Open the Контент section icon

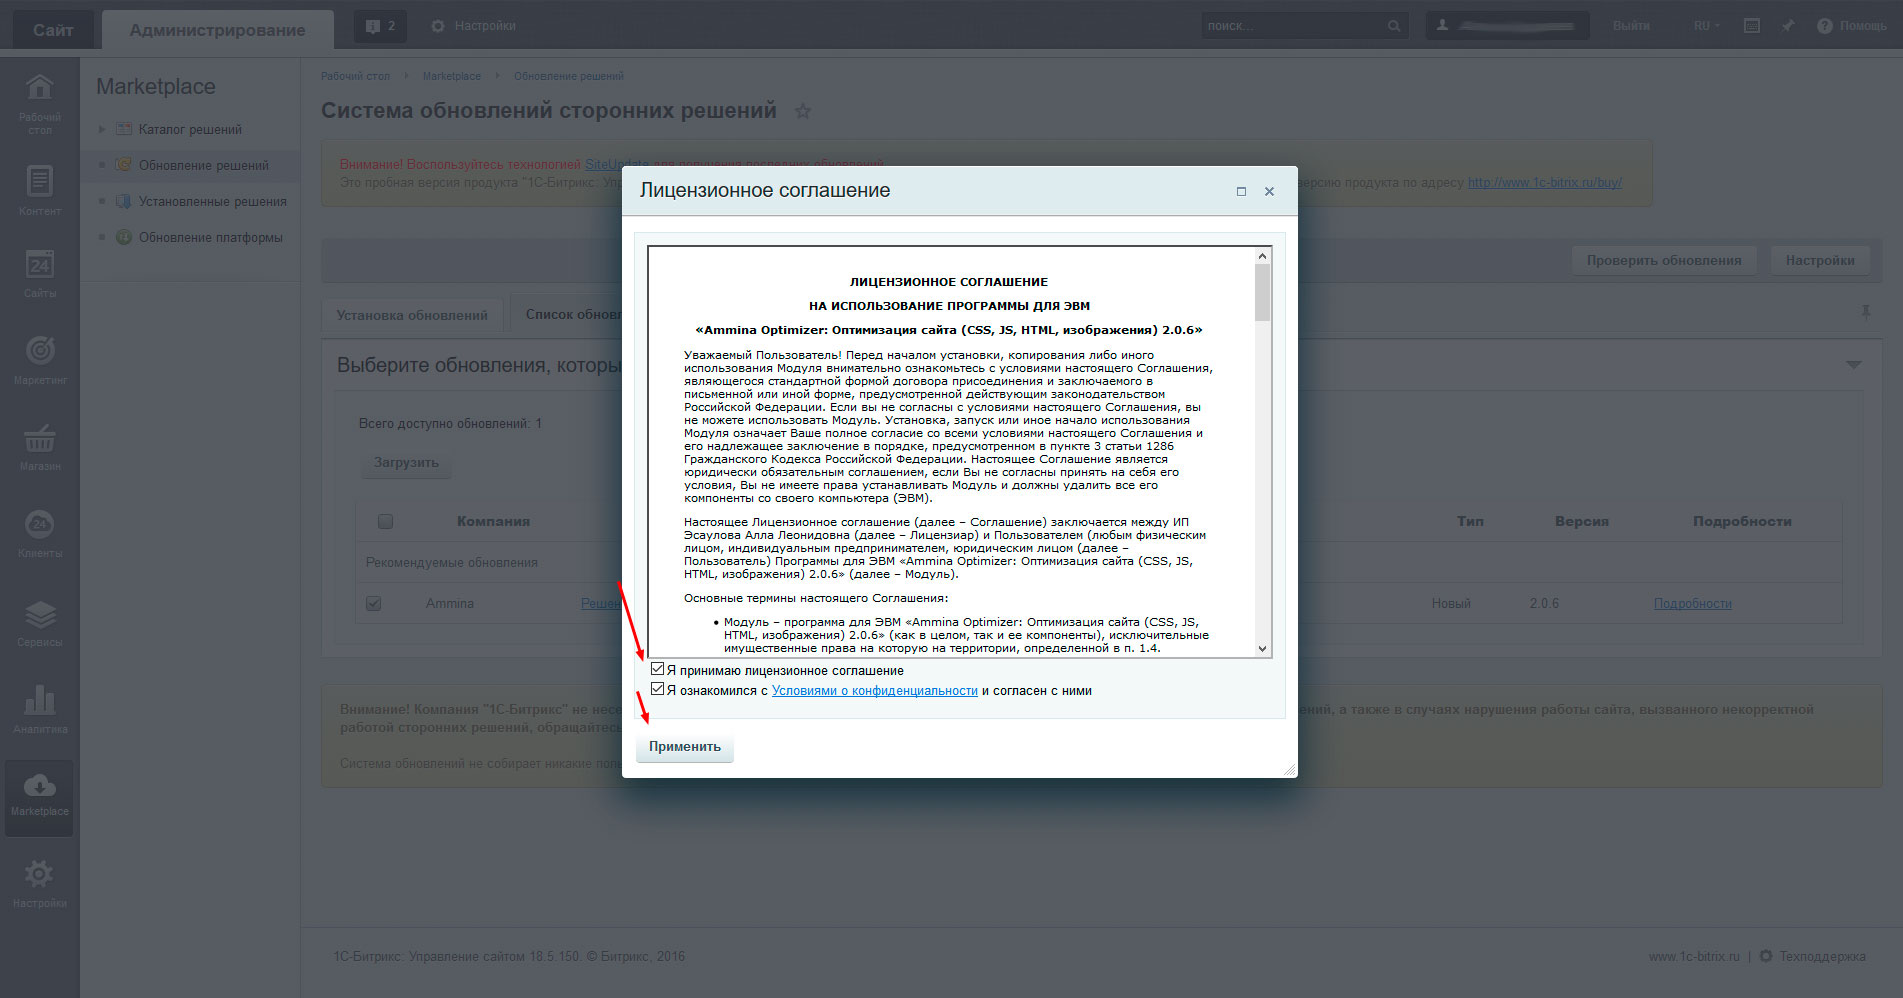[40, 190]
